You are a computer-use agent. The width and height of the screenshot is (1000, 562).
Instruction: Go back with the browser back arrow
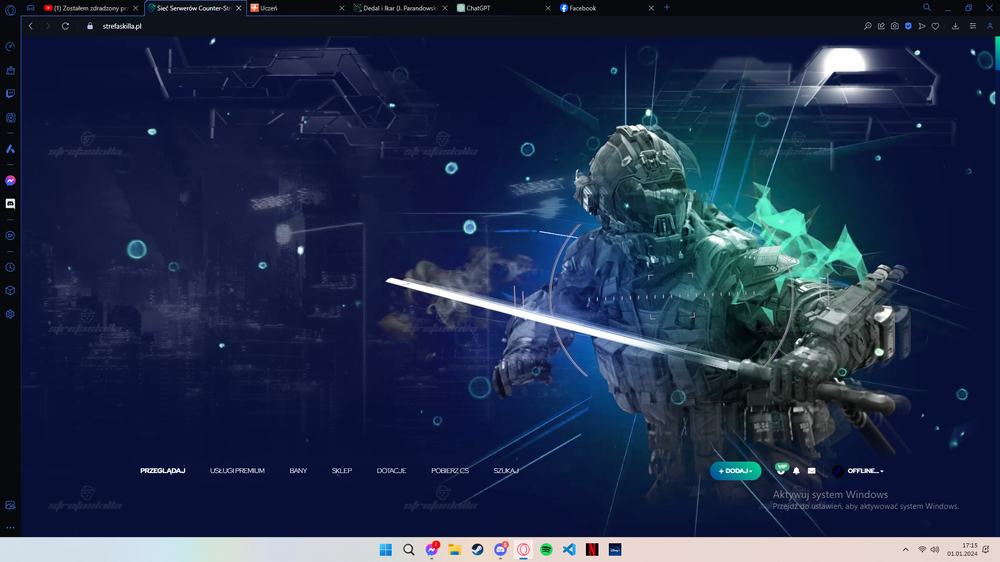[x=31, y=26]
